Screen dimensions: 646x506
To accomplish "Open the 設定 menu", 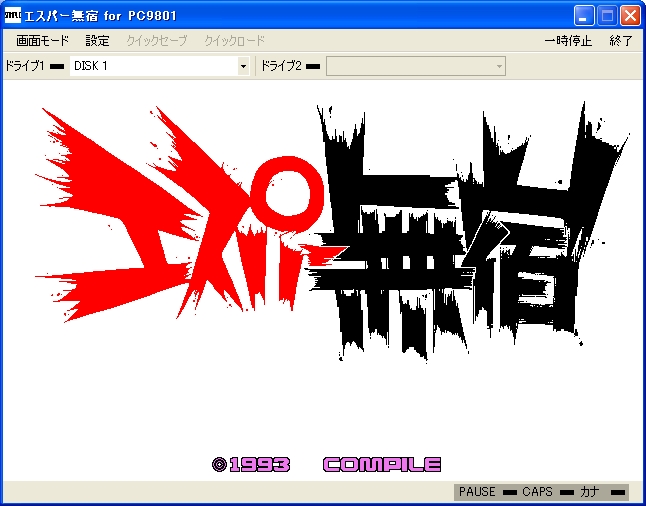I will click(98, 41).
